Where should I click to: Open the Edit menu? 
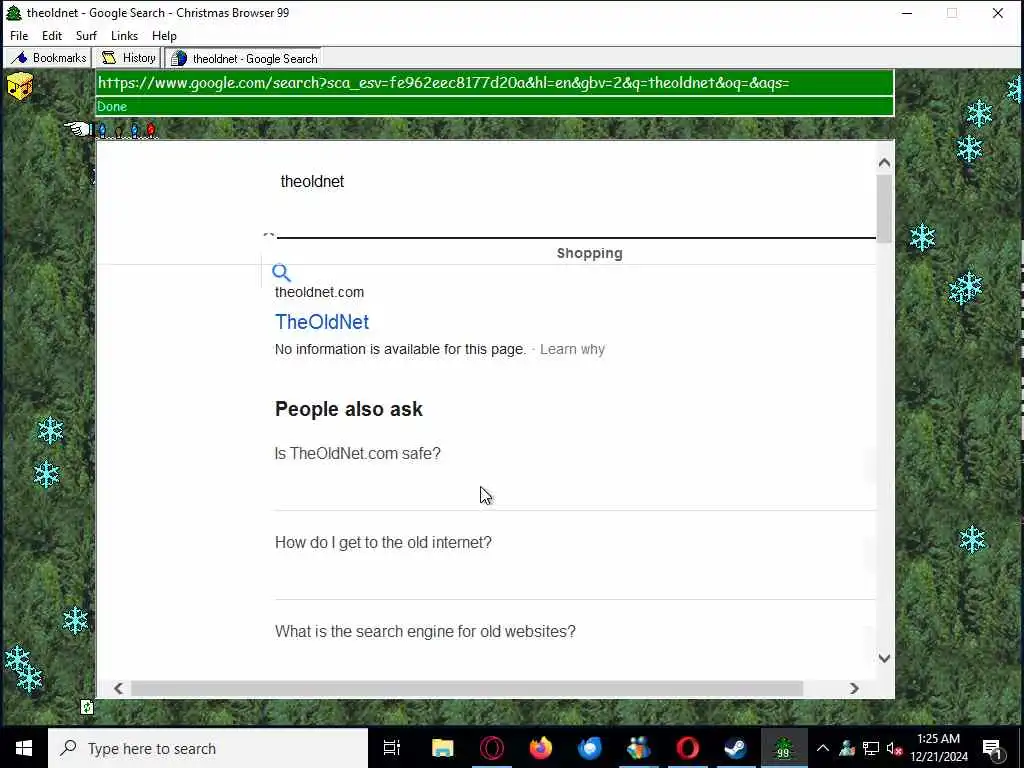[52, 36]
